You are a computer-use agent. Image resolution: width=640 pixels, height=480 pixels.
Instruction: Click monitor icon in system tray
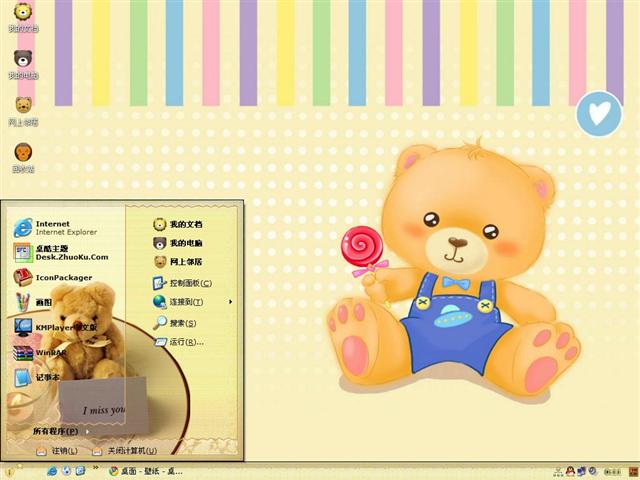pos(581,471)
